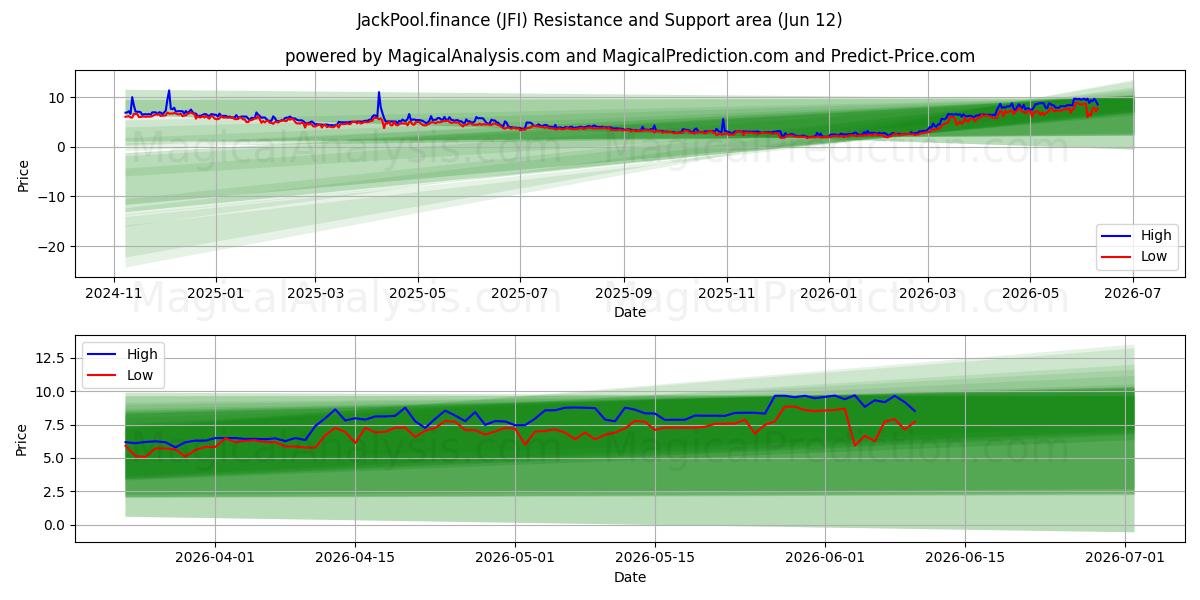This screenshot has width=1200, height=600.
Task: Click the 2025-11 date tick label
Action: 726,294
